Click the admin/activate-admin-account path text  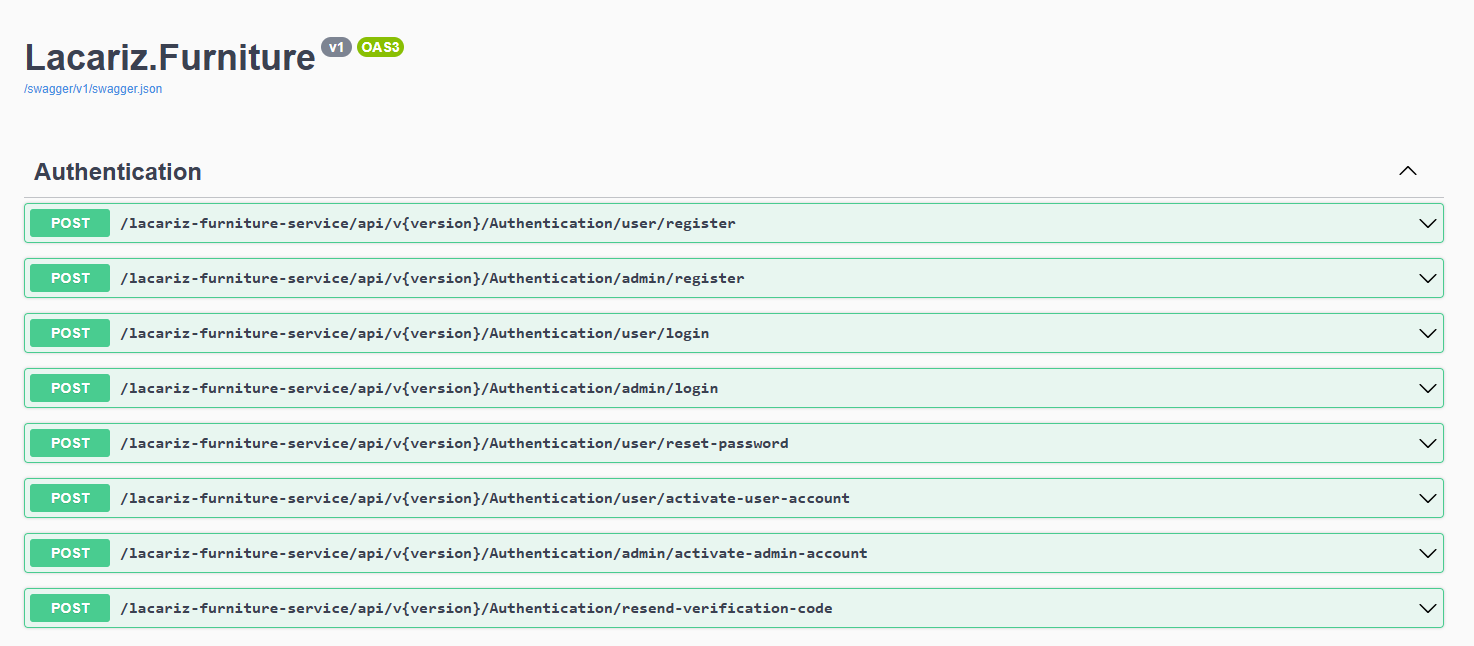(493, 553)
